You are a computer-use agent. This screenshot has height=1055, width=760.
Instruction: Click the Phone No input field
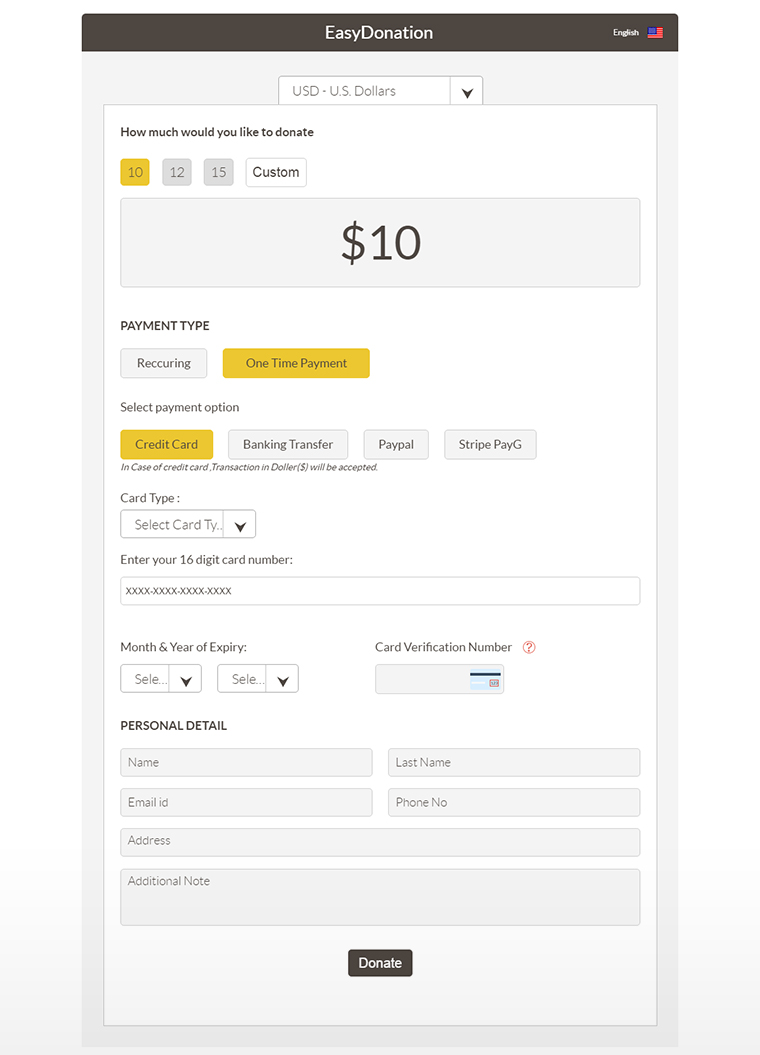coord(514,802)
